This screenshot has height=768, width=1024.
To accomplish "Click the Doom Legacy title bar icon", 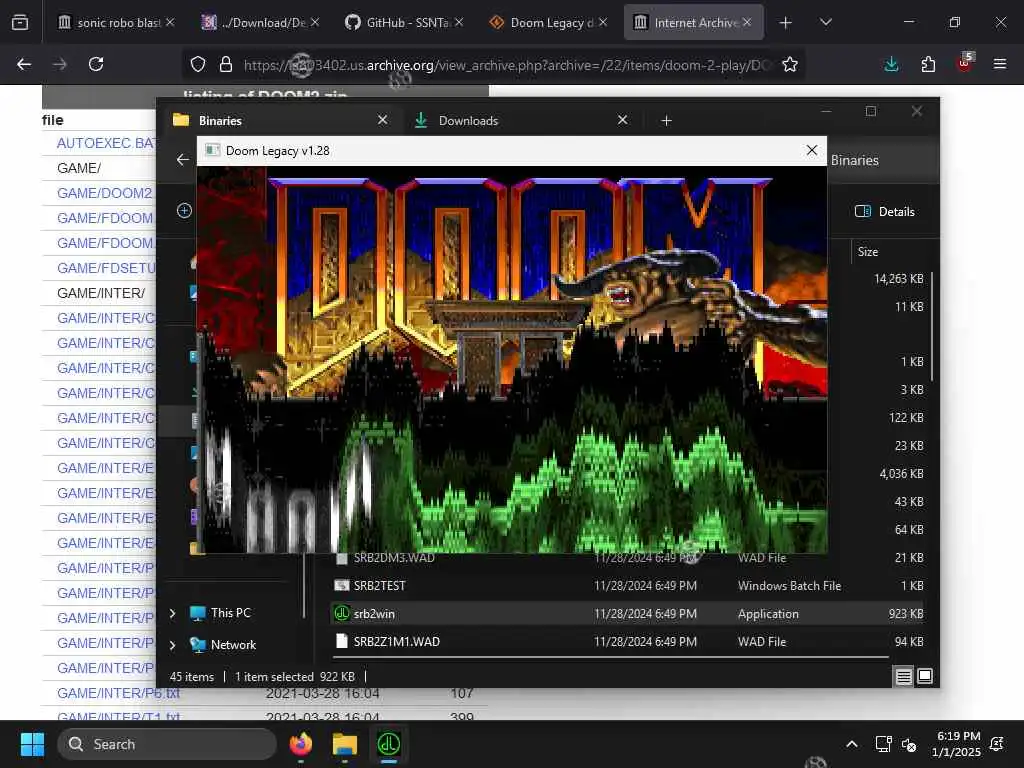I will click(212, 150).
